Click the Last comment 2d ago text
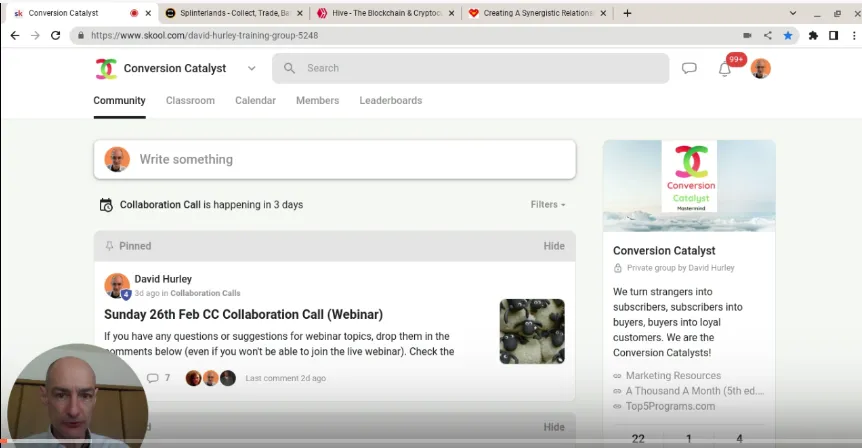 click(285, 378)
